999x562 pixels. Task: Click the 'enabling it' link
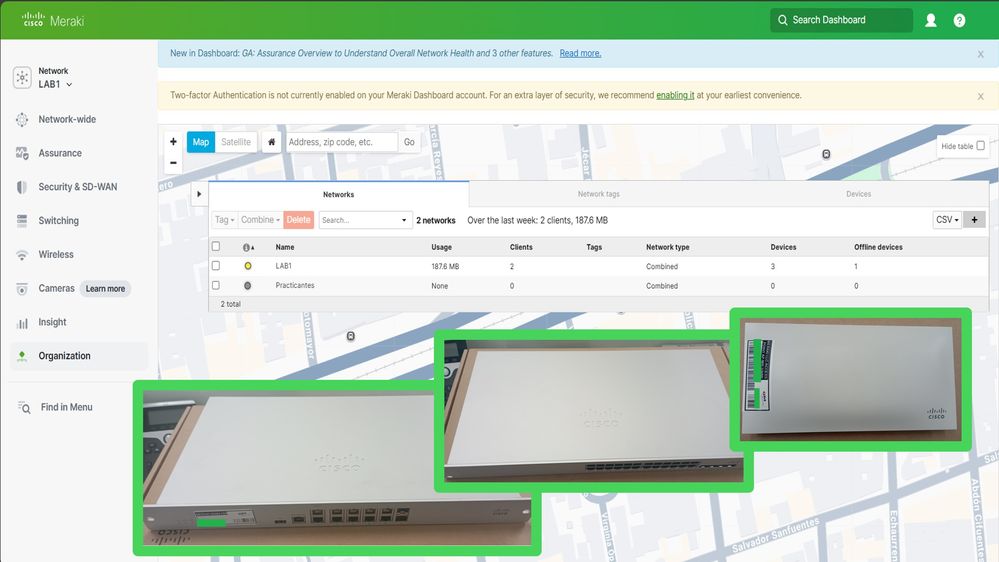(x=675, y=96)
